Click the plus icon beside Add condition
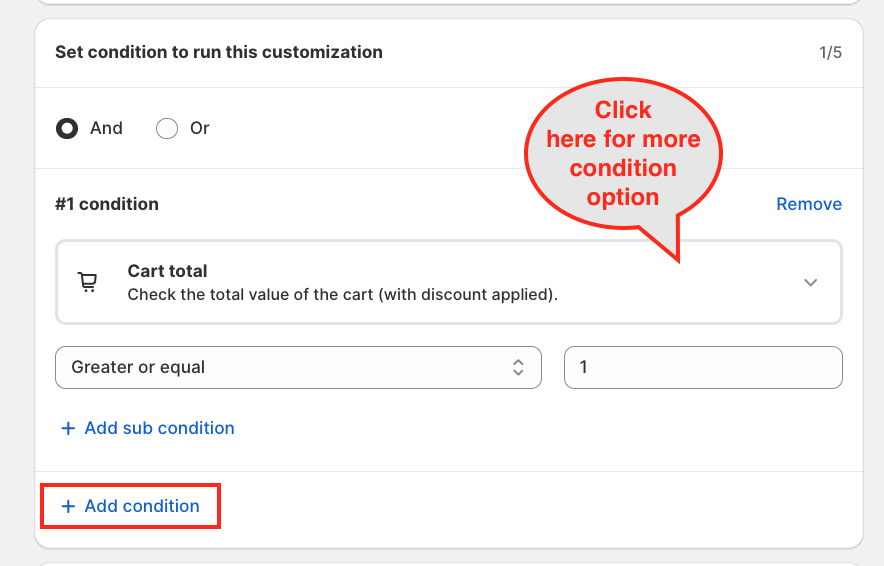This screenshot has height=566, width=884. (x=68, y=506)
